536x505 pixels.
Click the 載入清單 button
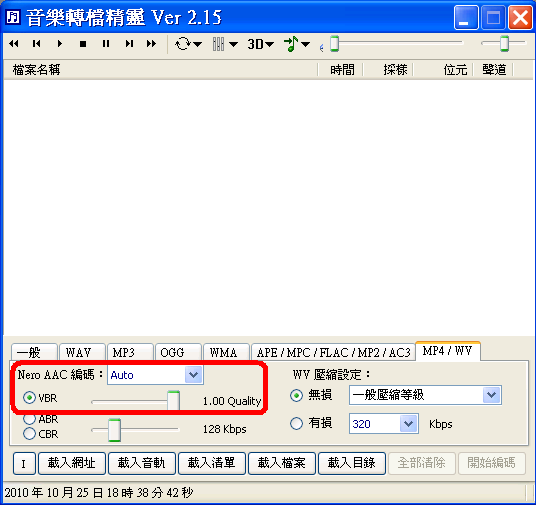(212, 463)
